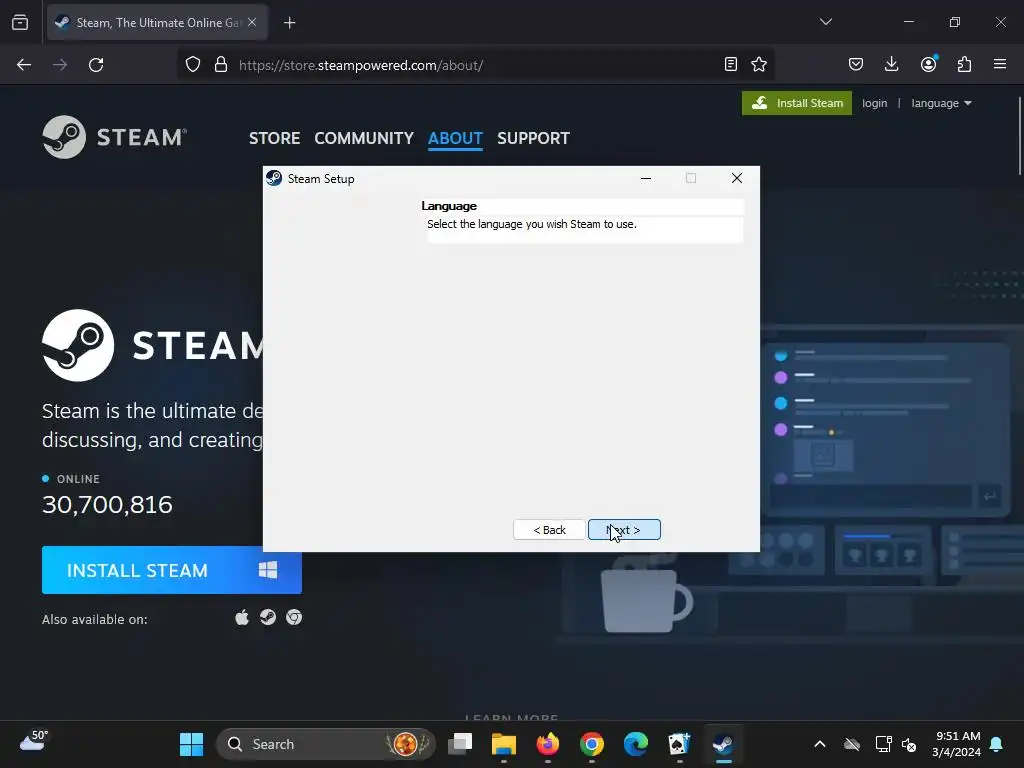The image size is (1024, 768).
Task: Open the Windows Start menu
Action: pyautogui.click(x=191, y=744)
